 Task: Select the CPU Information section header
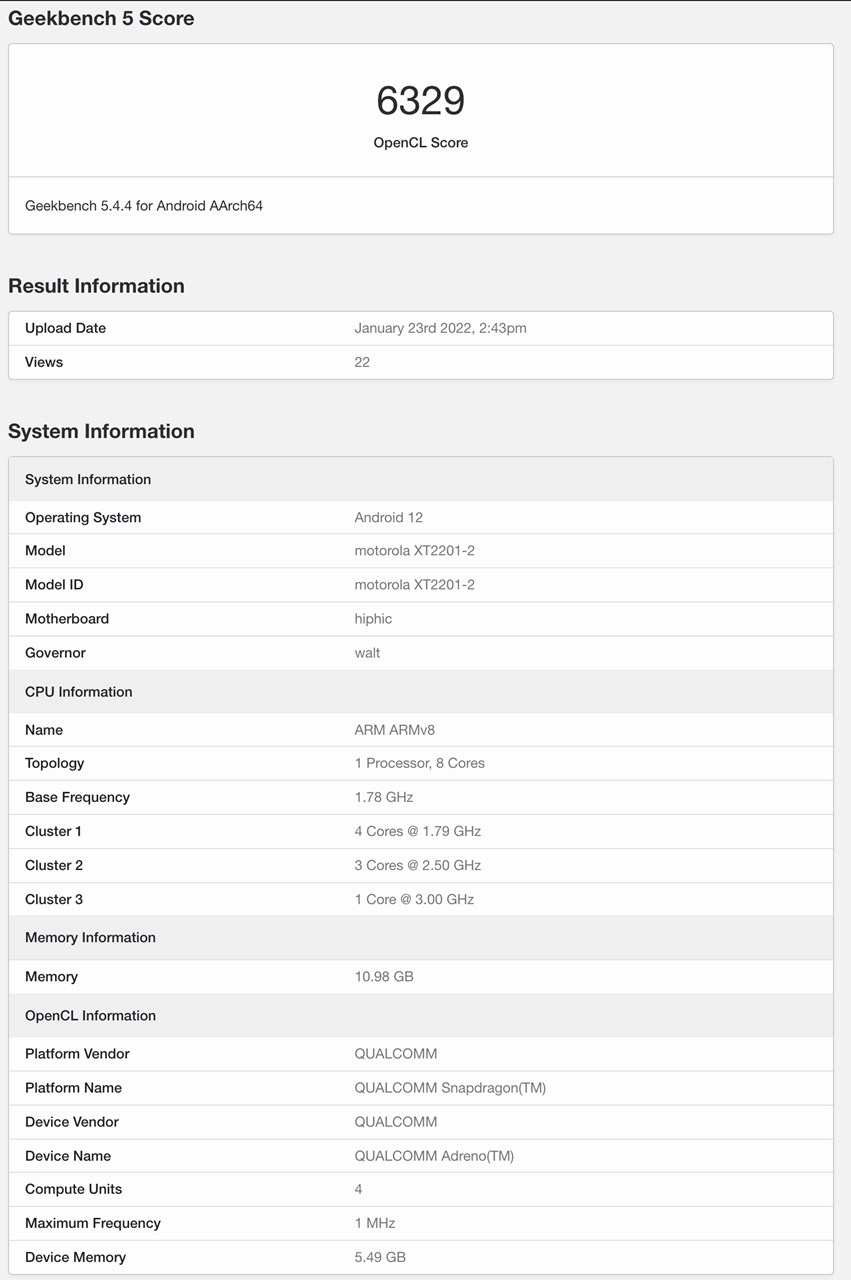point(79,691)
